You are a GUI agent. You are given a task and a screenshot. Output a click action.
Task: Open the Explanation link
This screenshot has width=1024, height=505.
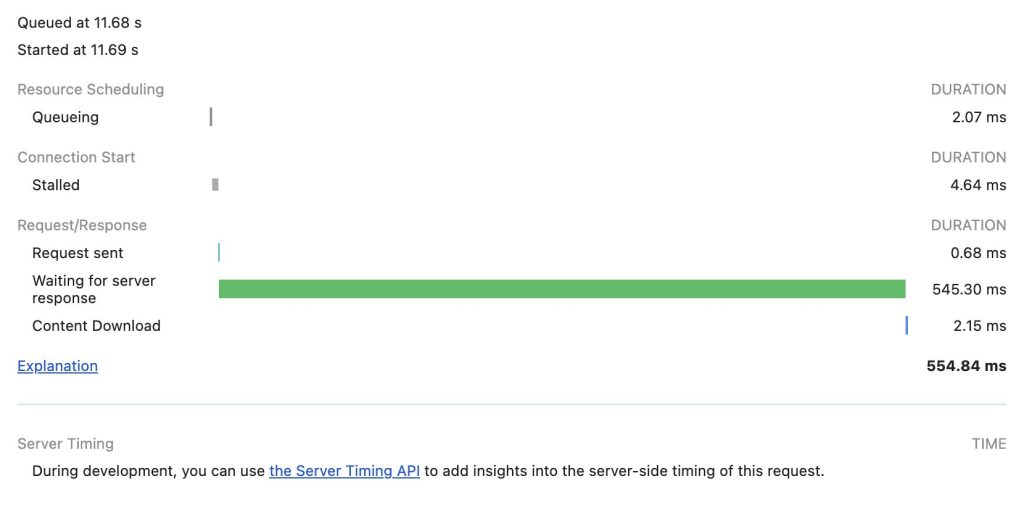[x=57, y=366]
